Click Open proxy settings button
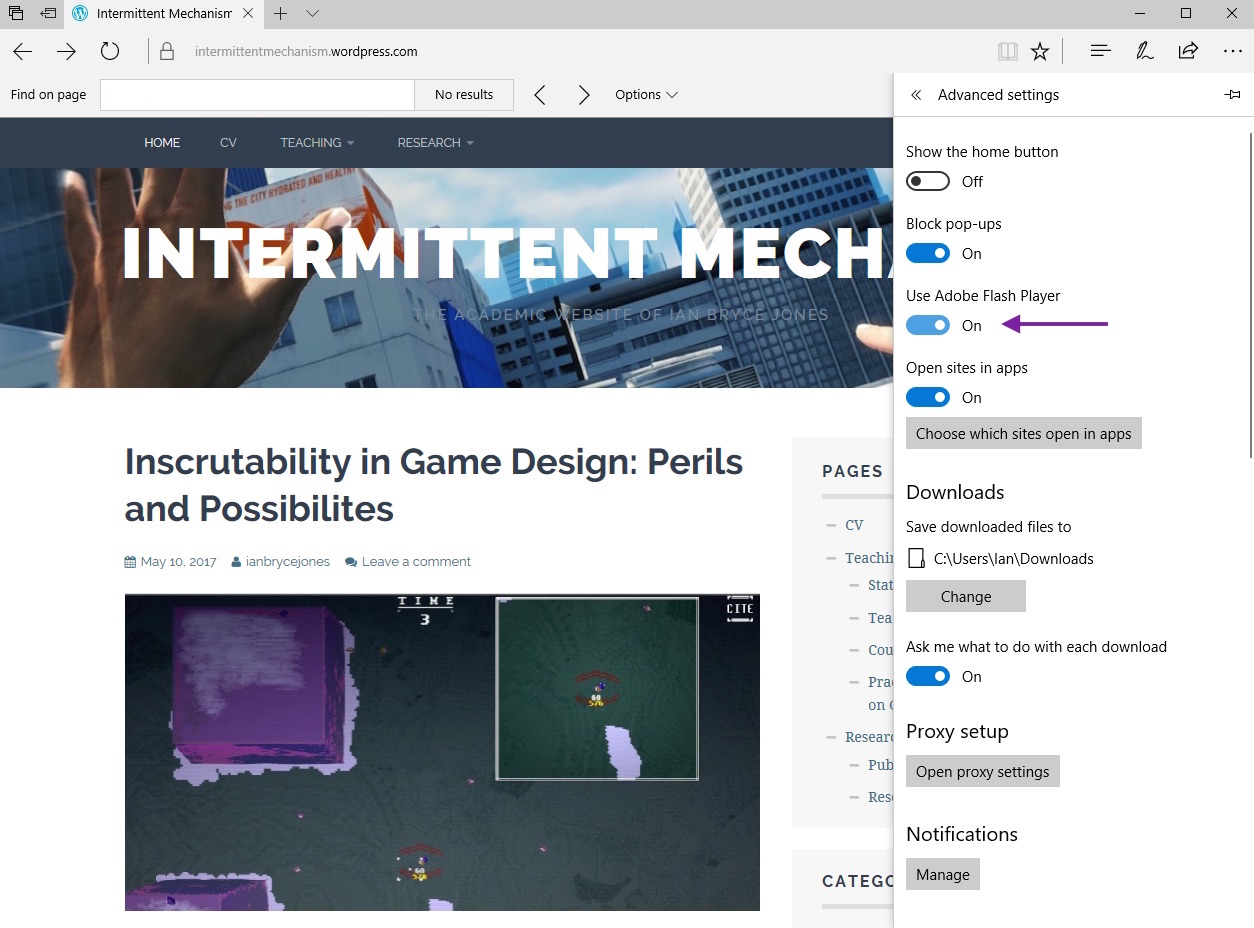 tap(982, 772)
